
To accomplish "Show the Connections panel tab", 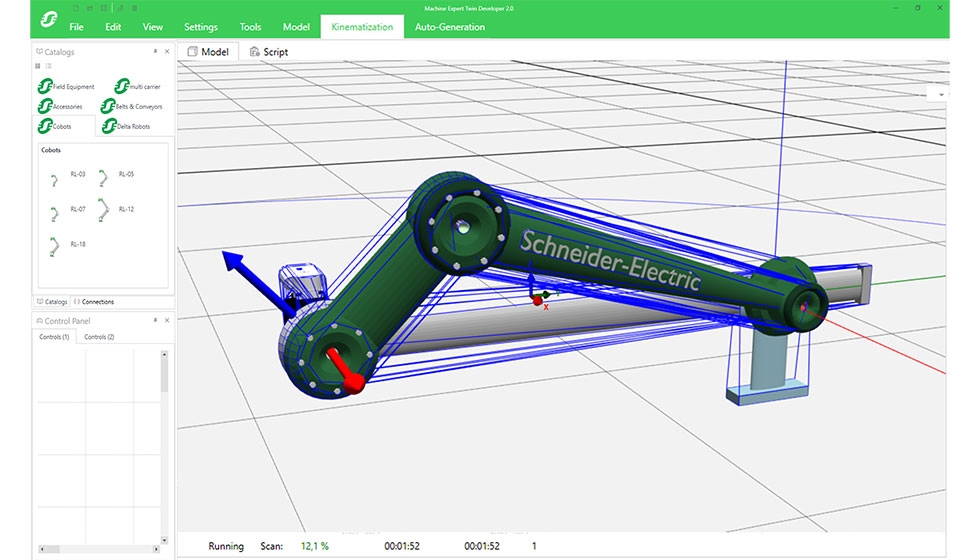I will click(94, 301).
